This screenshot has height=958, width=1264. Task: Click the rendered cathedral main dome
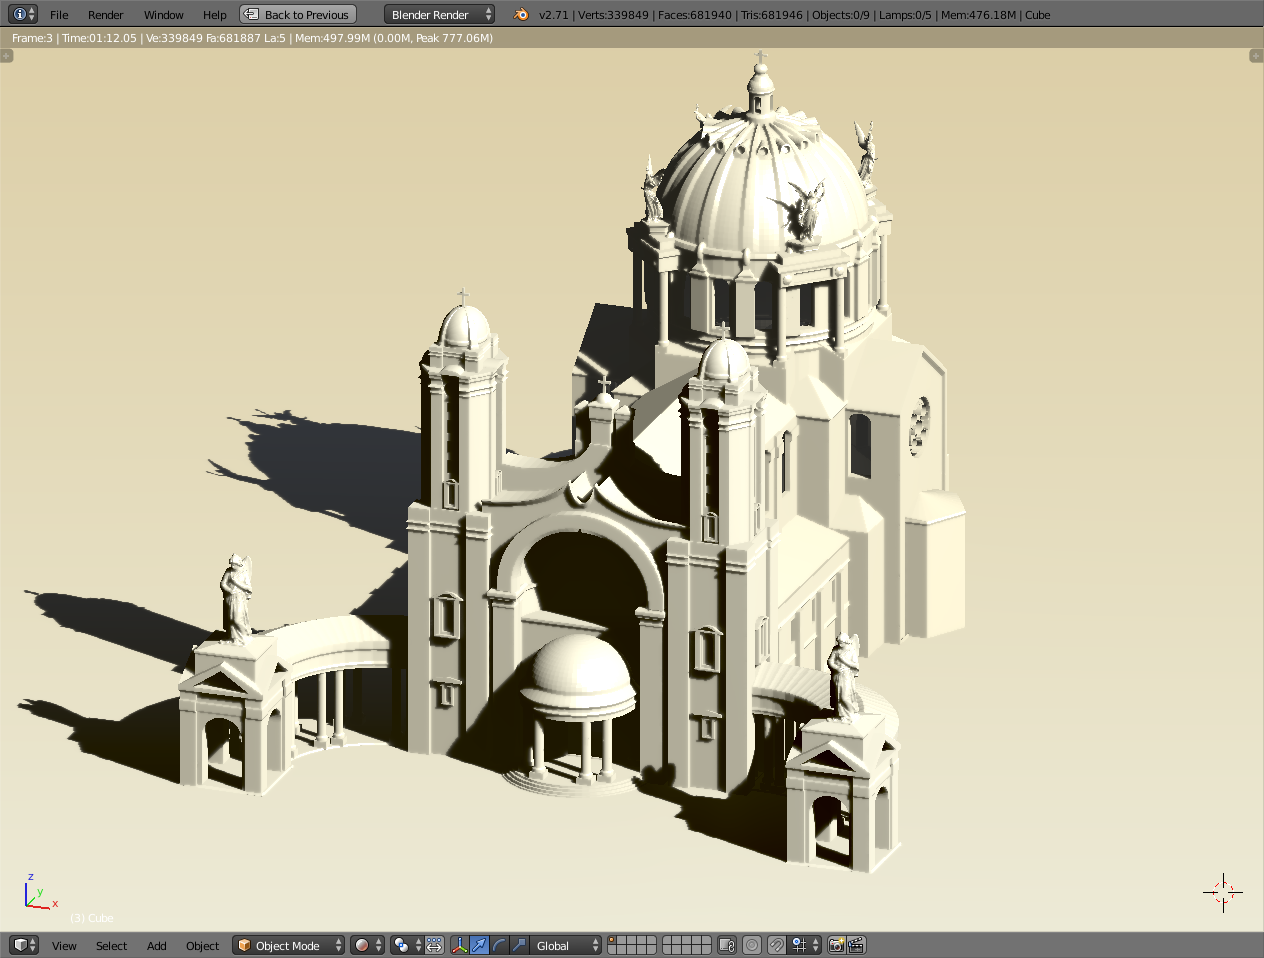[765, 185]
